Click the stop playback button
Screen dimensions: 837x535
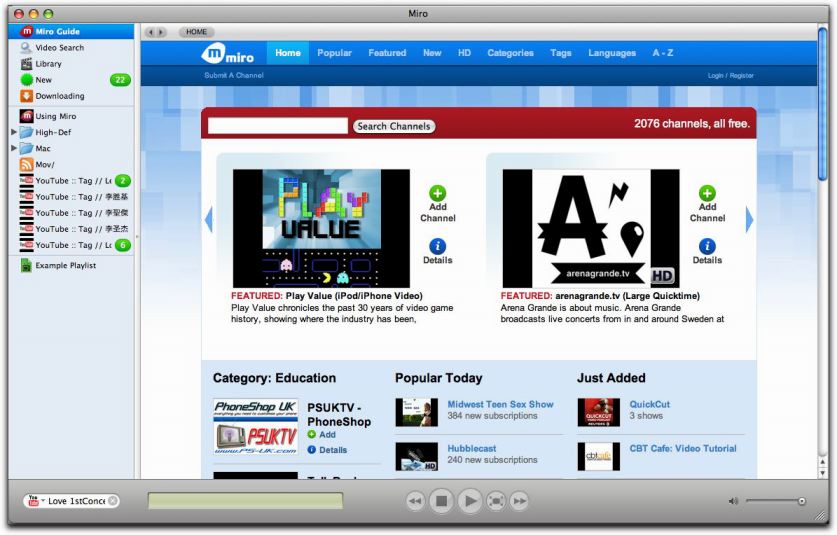441,501
